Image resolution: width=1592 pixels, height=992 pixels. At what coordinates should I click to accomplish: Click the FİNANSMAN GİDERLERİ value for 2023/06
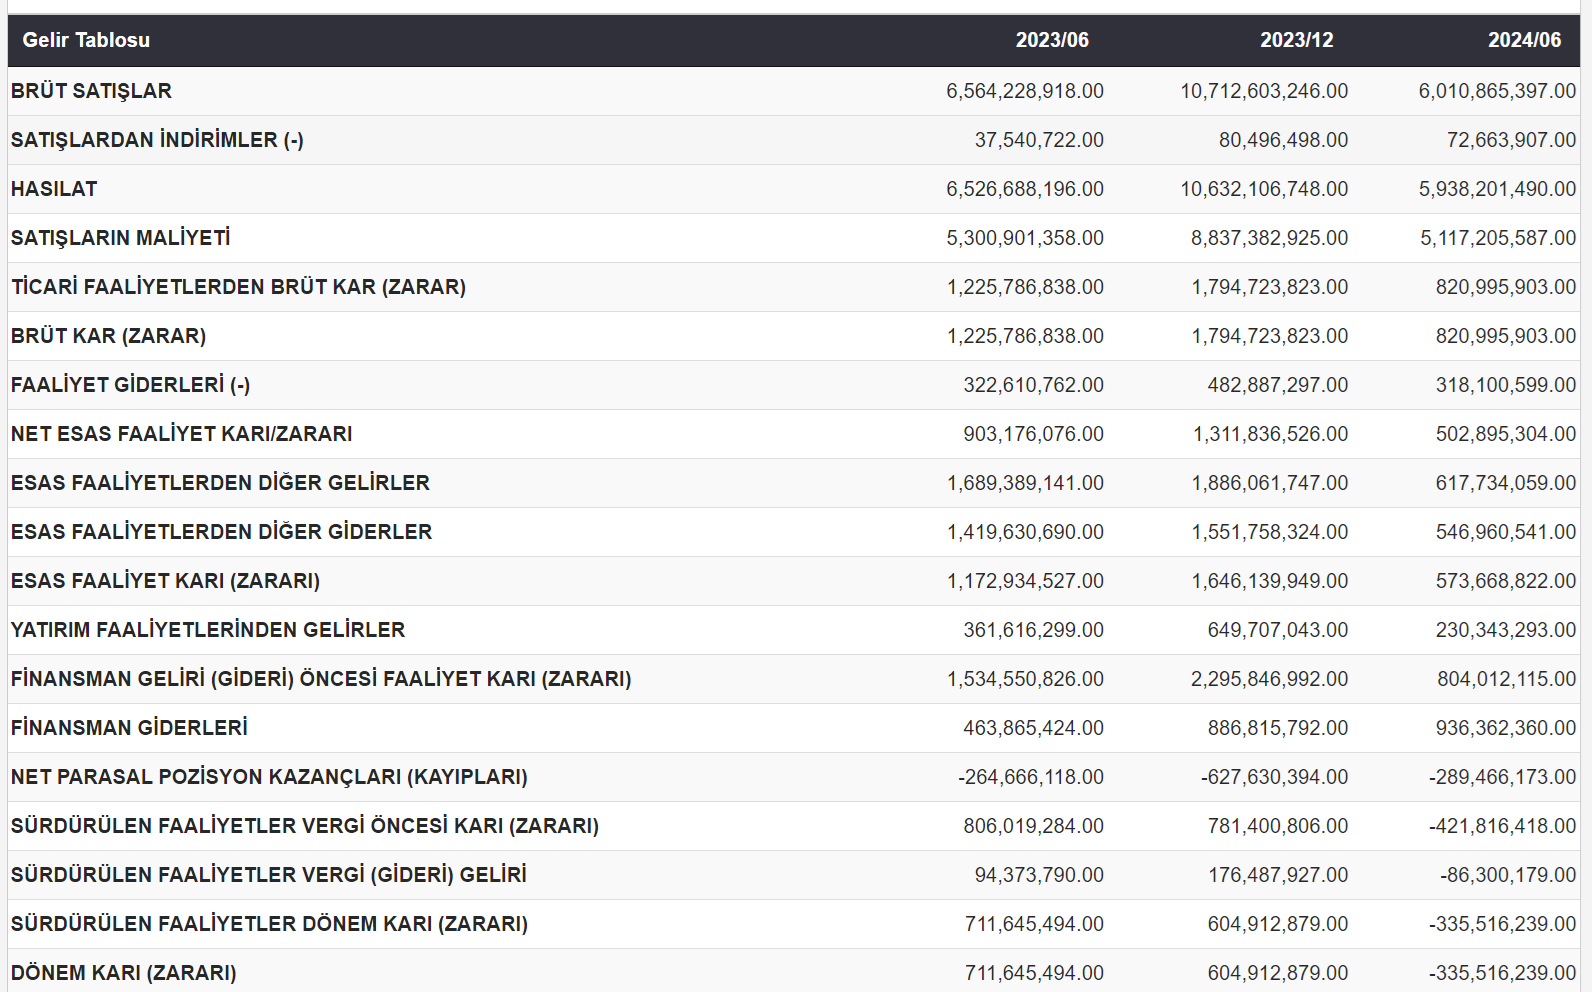(1033, 728)
